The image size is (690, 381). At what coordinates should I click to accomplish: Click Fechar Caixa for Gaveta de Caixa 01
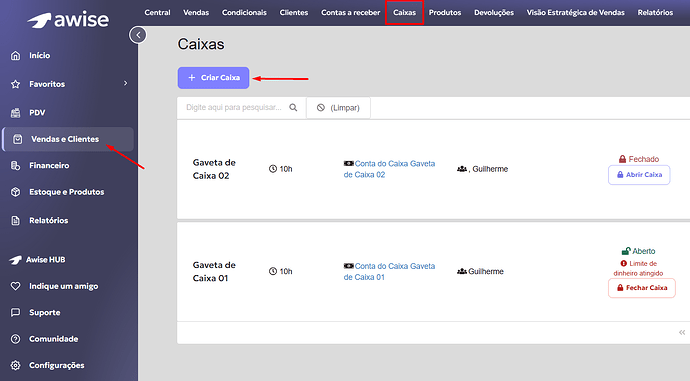click(642, 288)
